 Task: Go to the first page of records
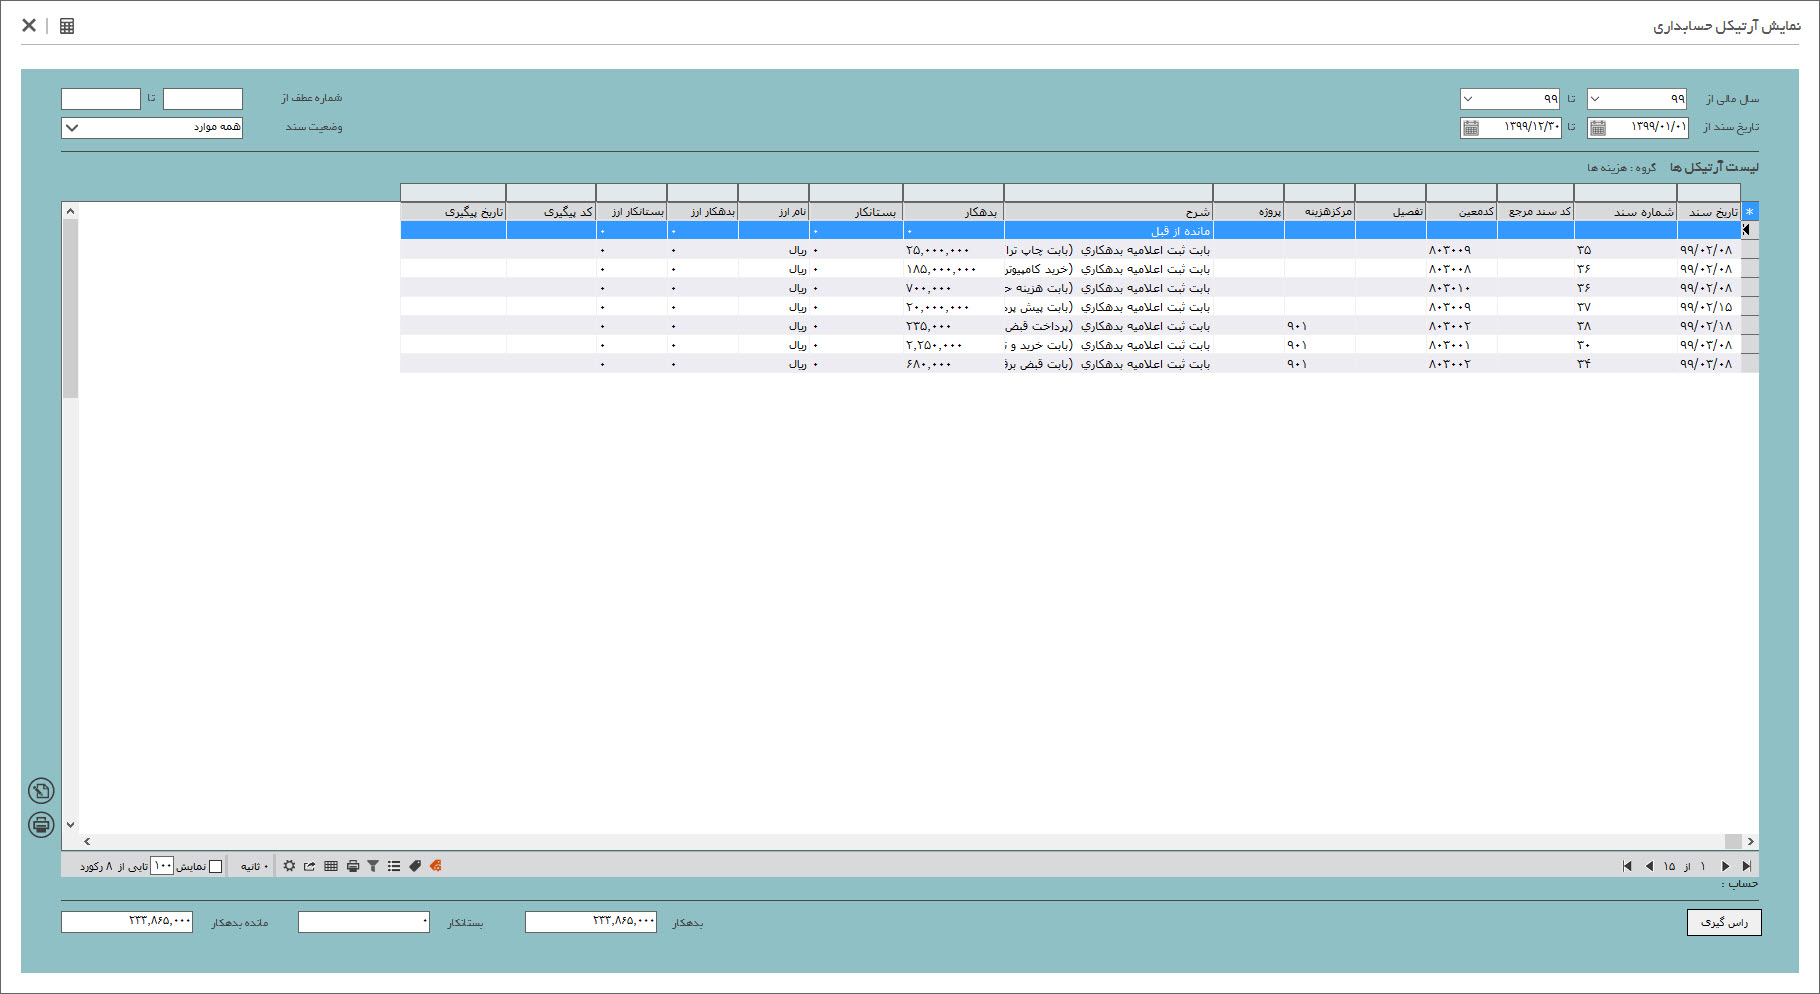pos(1627,866)
